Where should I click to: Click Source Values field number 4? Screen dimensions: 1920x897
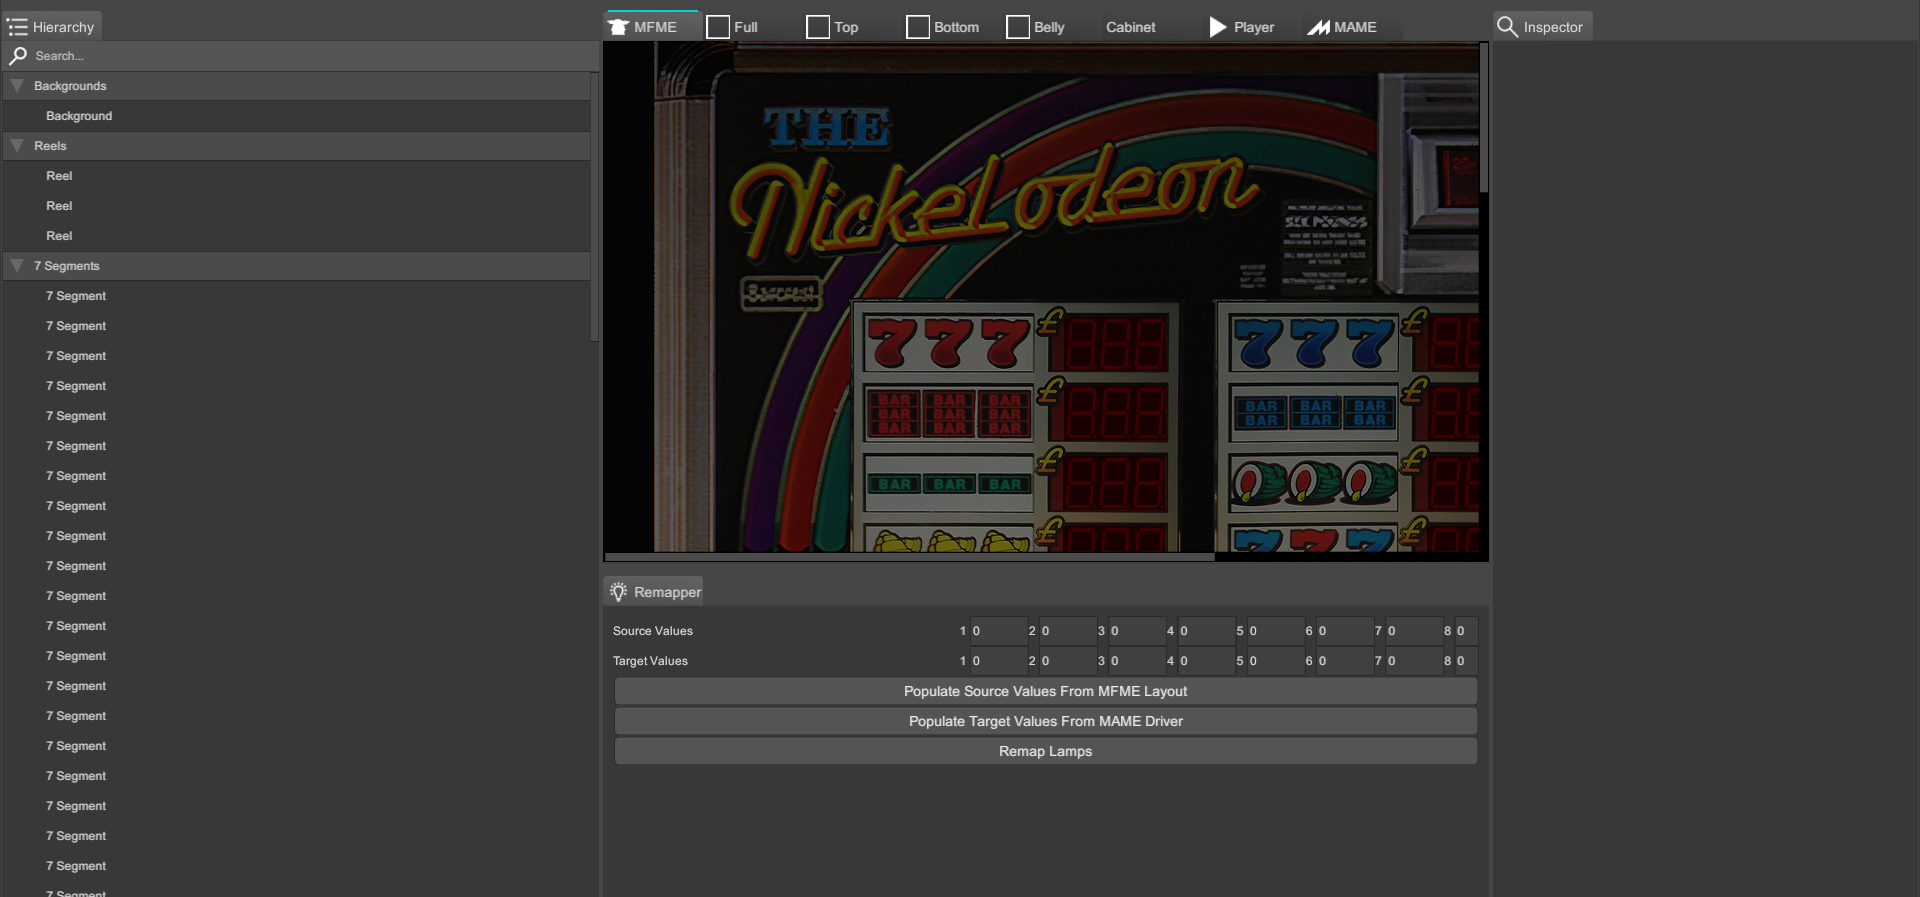[x=1205, y=631]
